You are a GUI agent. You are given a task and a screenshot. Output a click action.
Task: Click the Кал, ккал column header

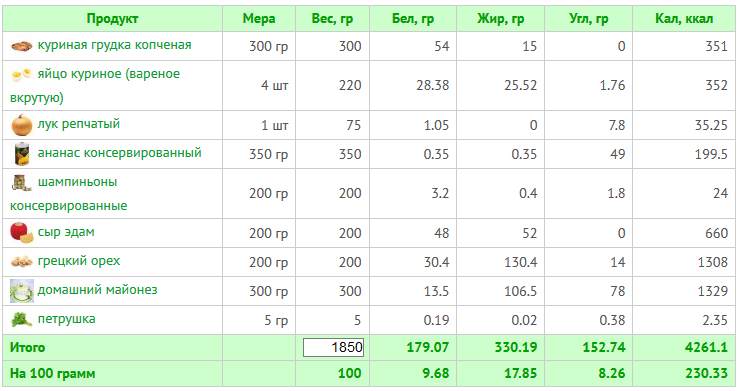(684, 19)
